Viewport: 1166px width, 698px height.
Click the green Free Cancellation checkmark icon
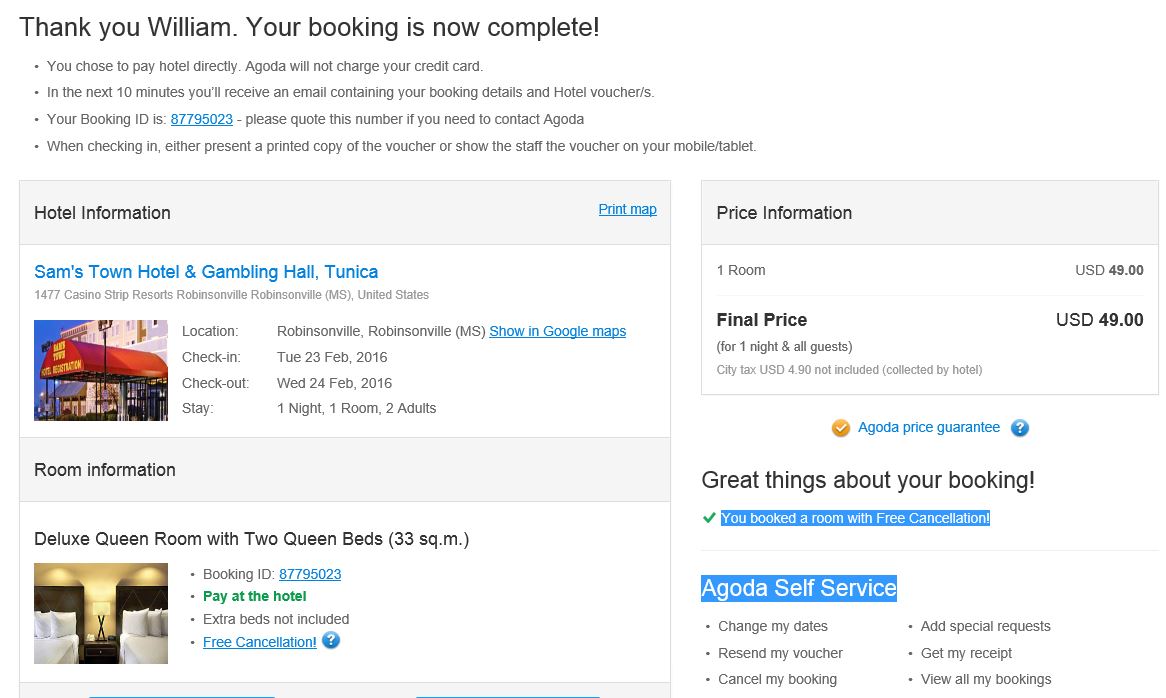[x=709, y=517]
